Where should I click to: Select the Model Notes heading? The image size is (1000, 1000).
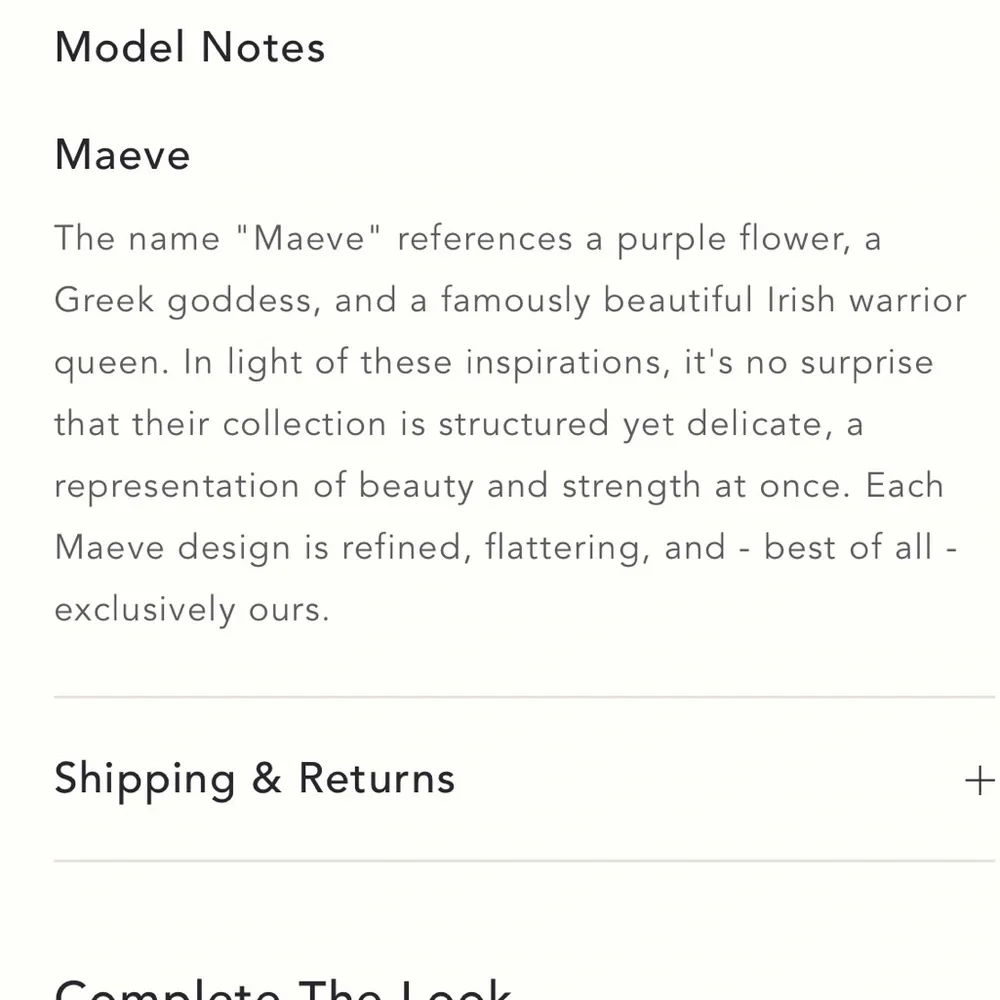tap(190, 47)
